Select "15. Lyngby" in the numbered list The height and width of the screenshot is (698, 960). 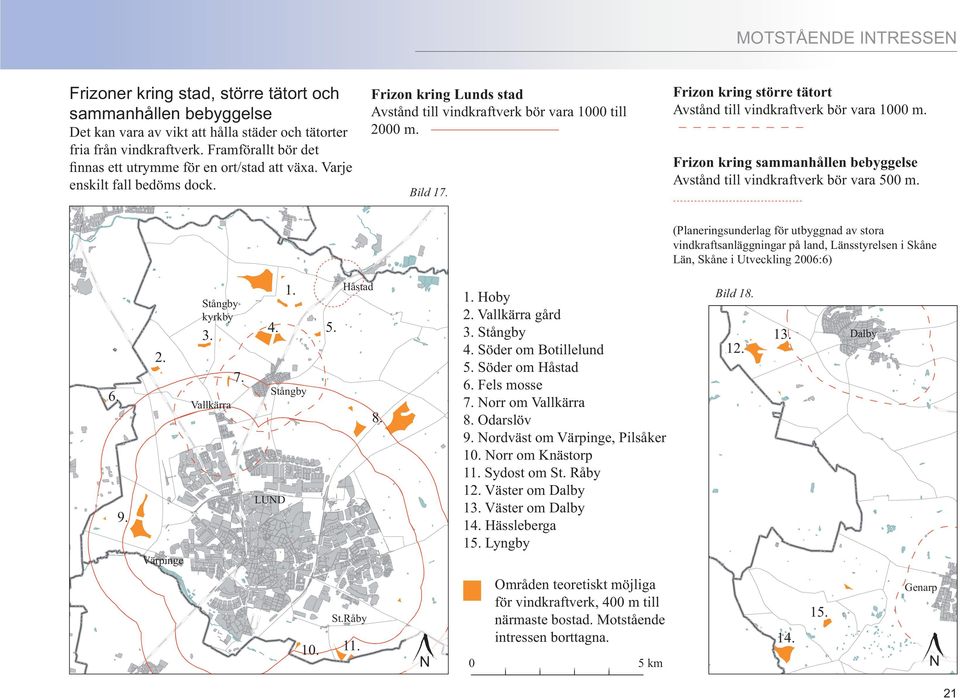click(x=497, y=543)
